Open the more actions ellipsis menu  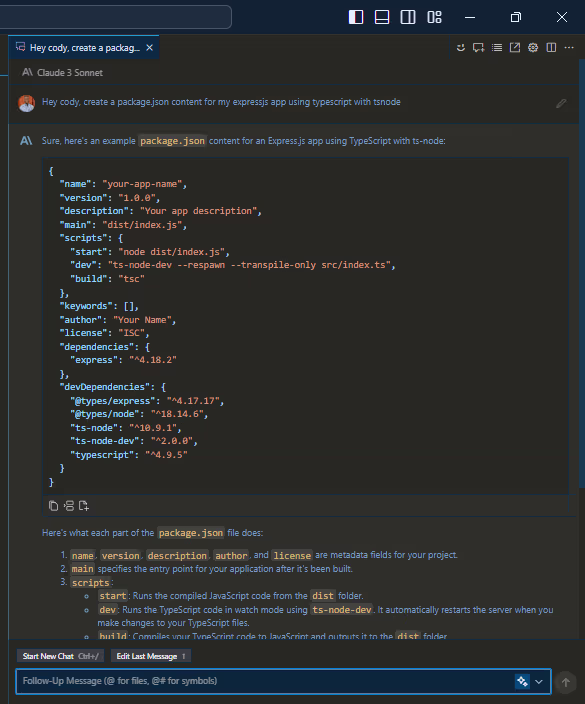click(569, 48)
